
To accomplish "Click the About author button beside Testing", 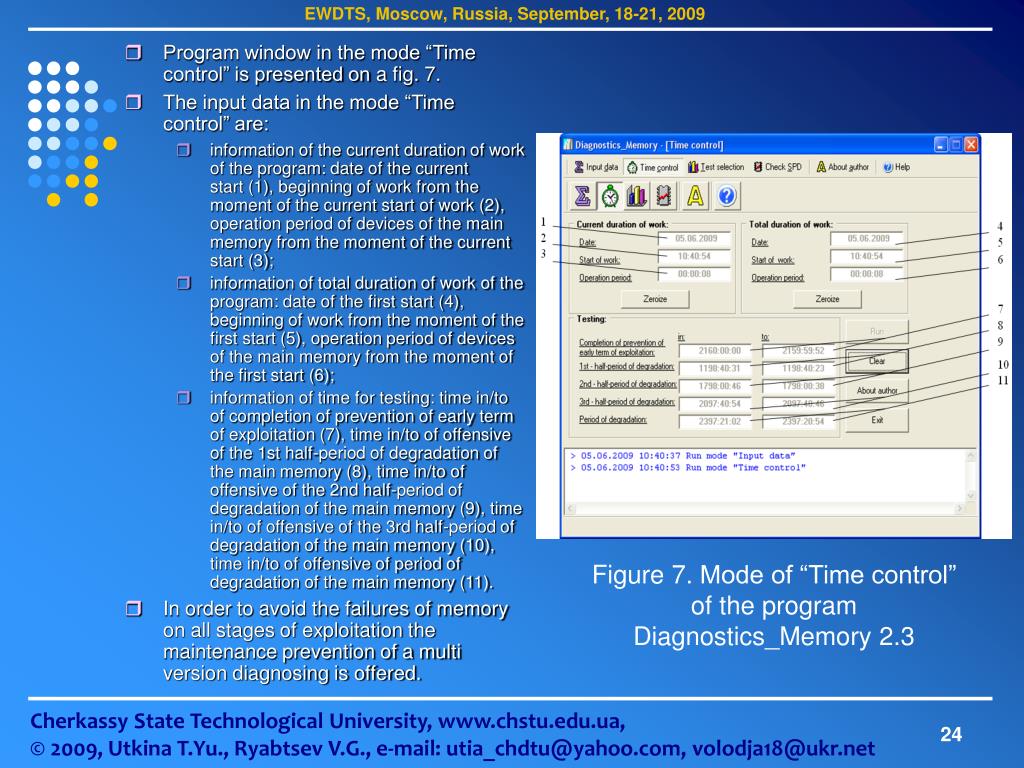I will [x=877, y=391].
